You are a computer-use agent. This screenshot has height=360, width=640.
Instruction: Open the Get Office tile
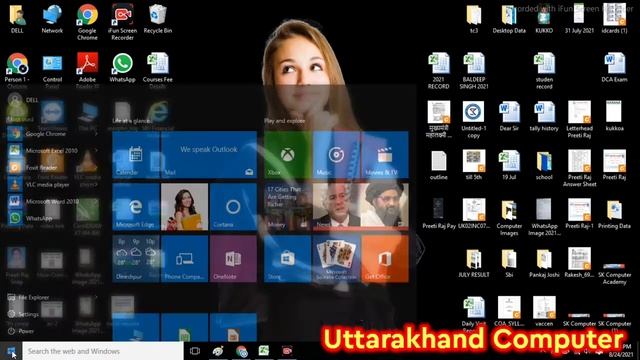[385, 259]
